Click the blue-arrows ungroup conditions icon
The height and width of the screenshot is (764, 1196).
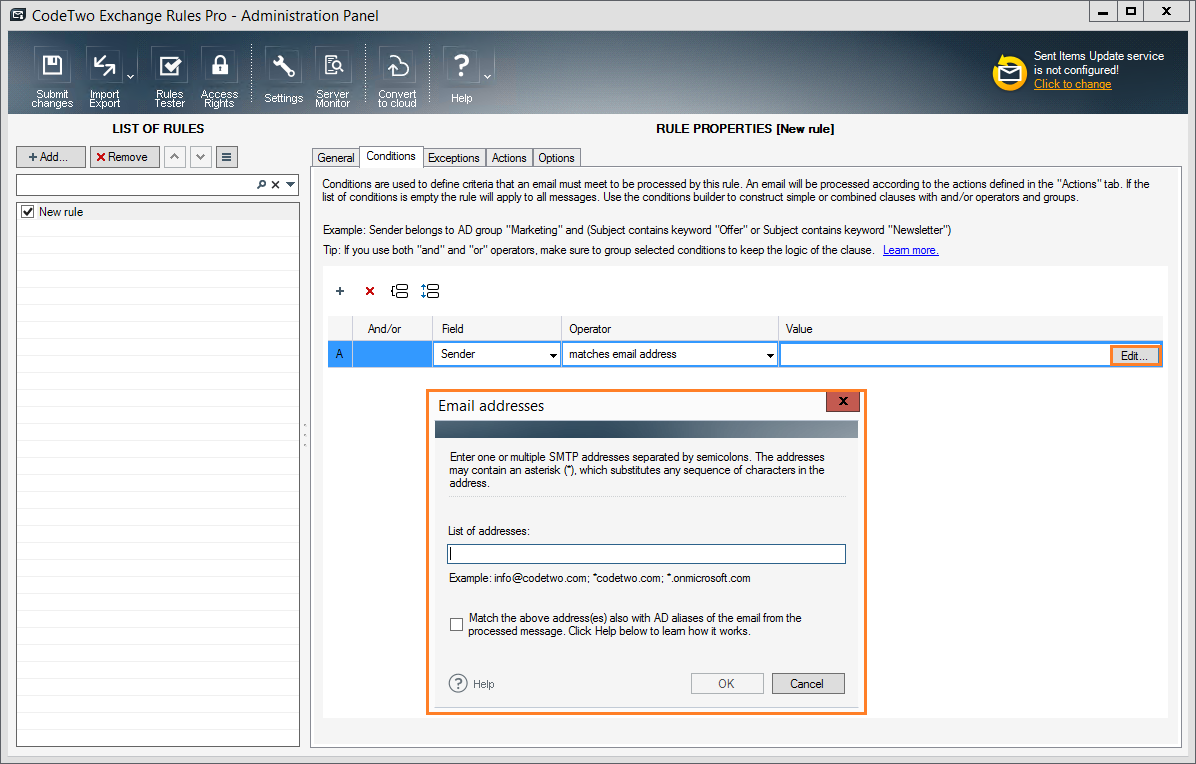[430, 291]
